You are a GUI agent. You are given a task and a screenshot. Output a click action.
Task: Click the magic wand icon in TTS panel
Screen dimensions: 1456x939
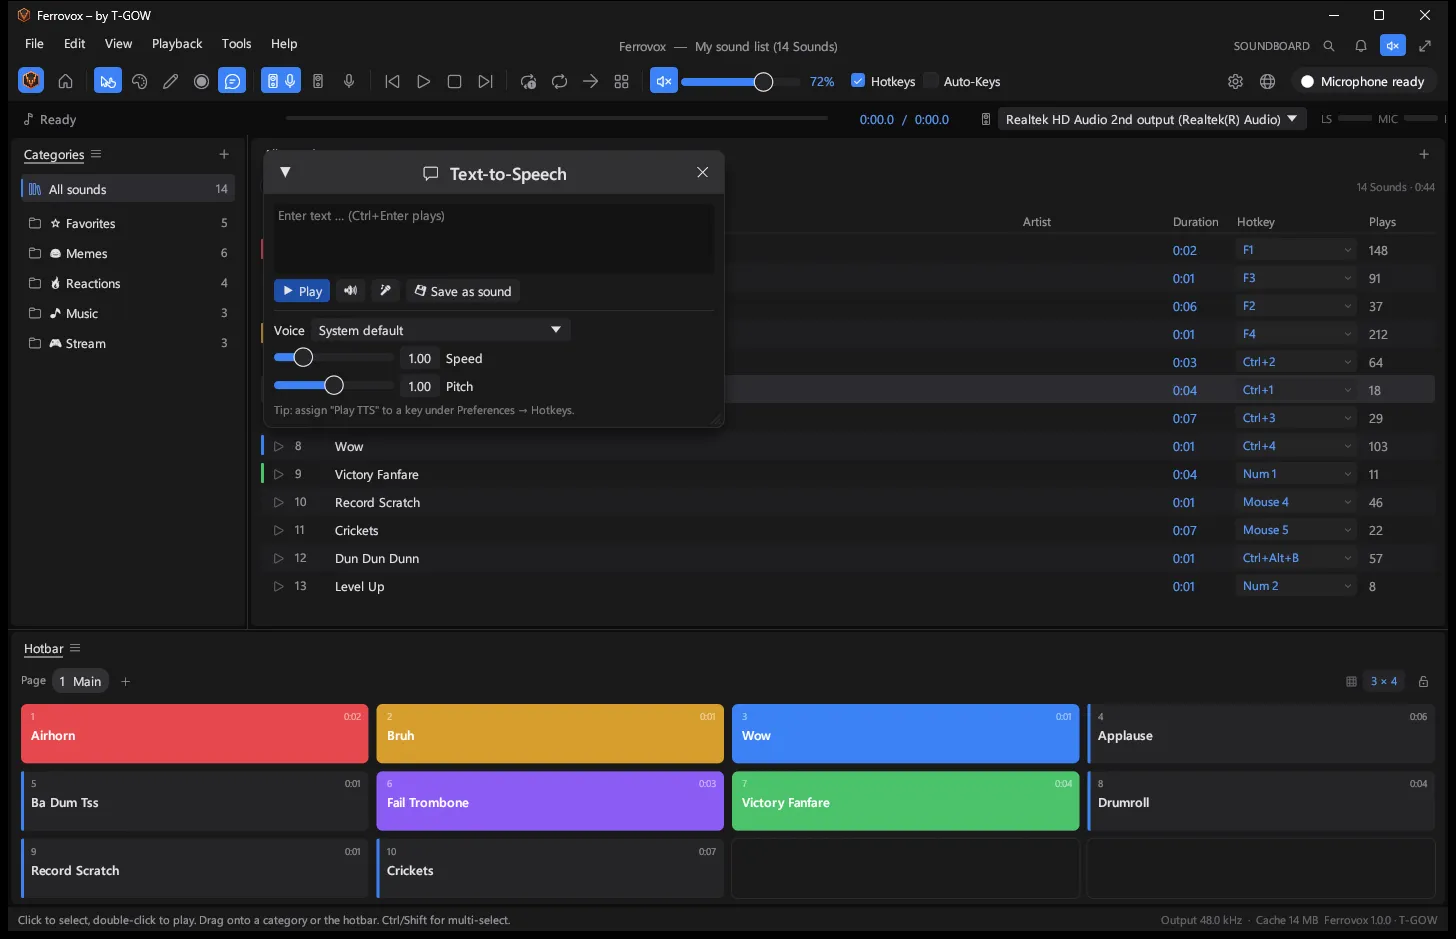coord(385,291)
